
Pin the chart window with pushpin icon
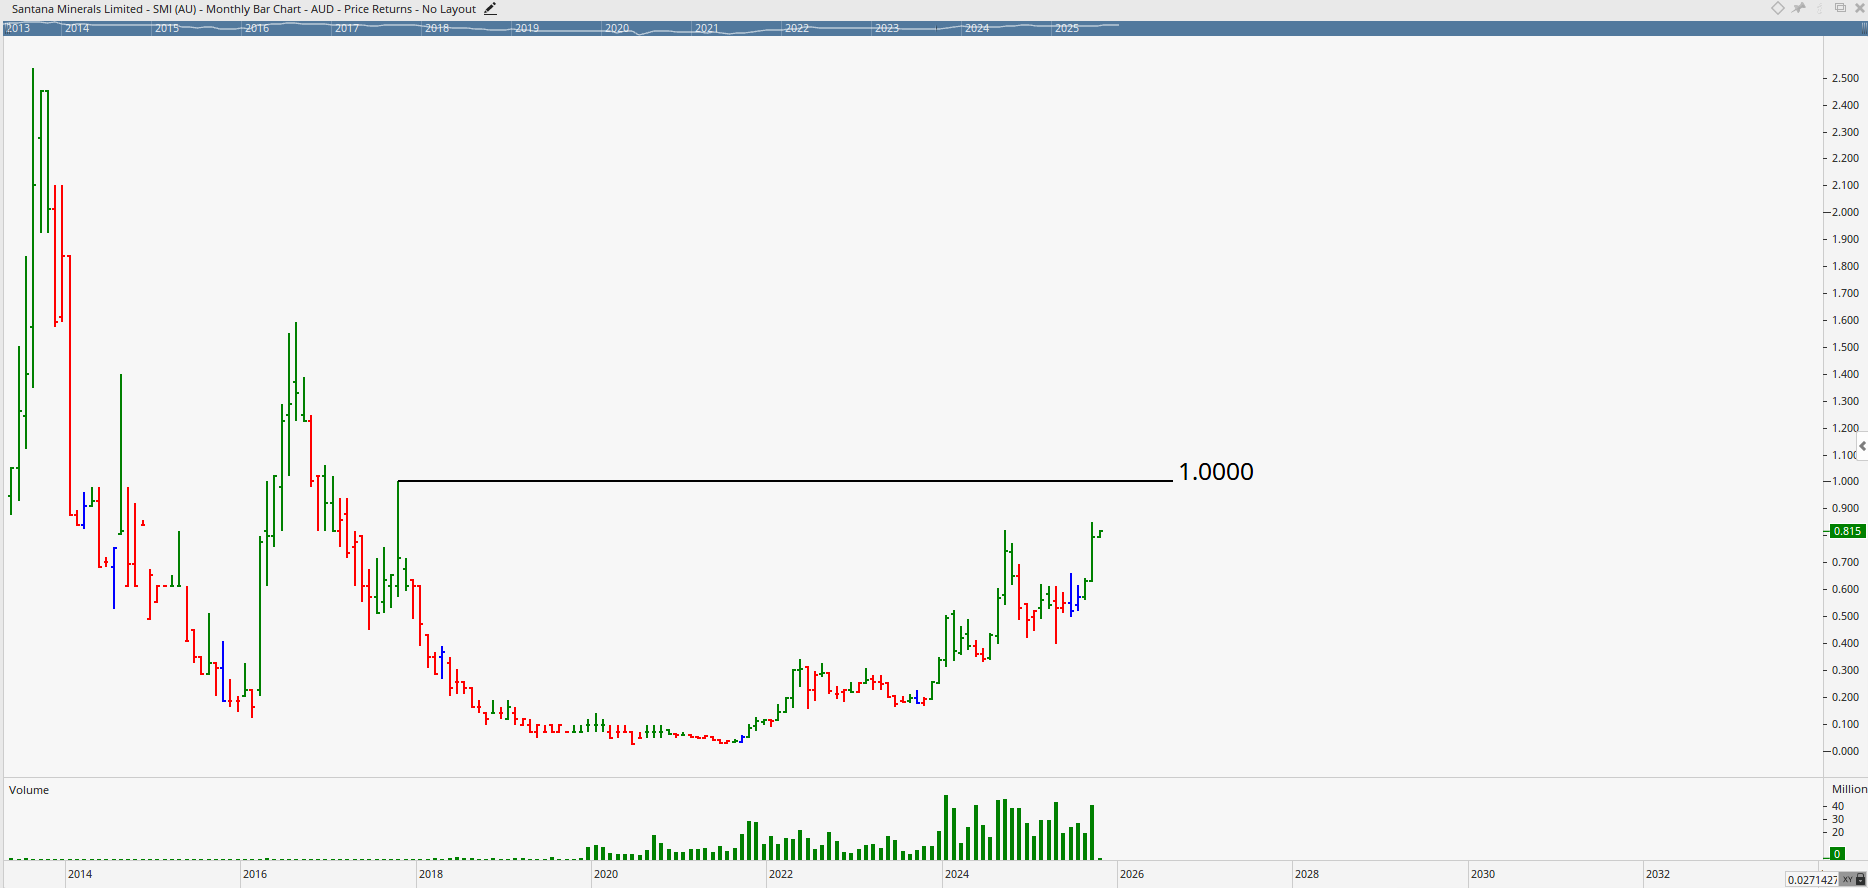click(1799, 8)
